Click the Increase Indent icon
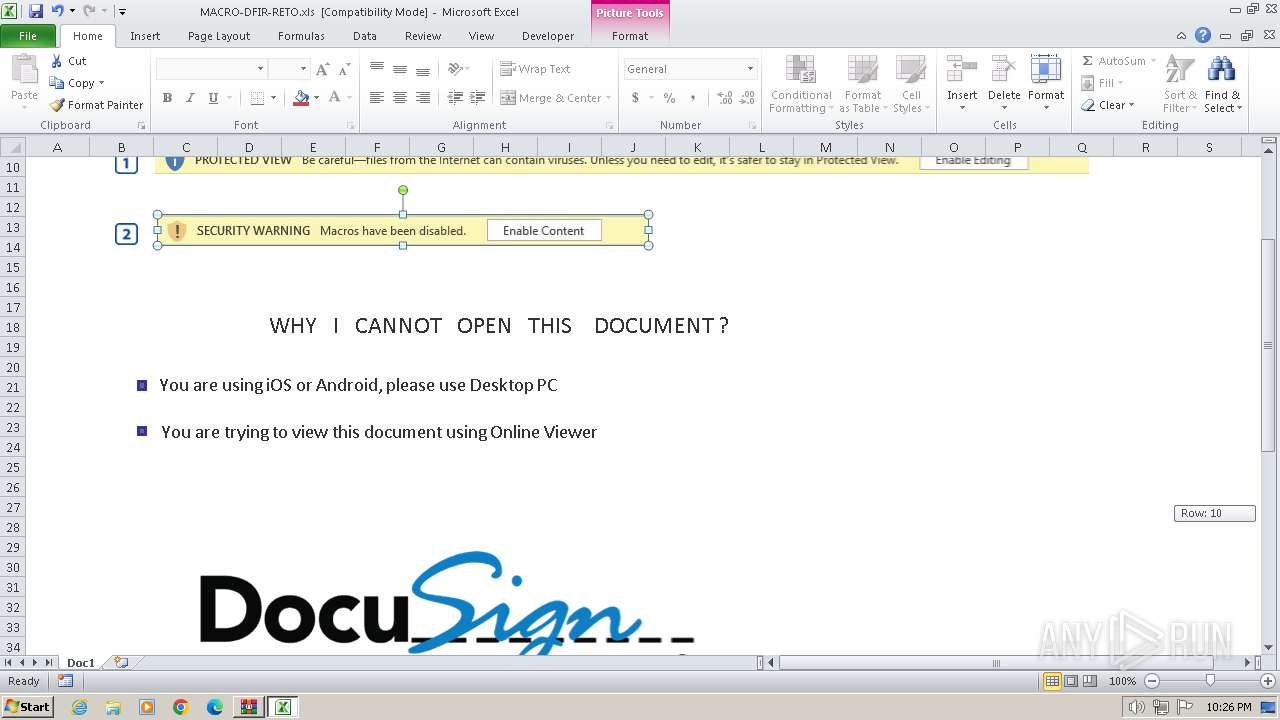Viewport: 1280px width, 720px height. tap(478, 98)
